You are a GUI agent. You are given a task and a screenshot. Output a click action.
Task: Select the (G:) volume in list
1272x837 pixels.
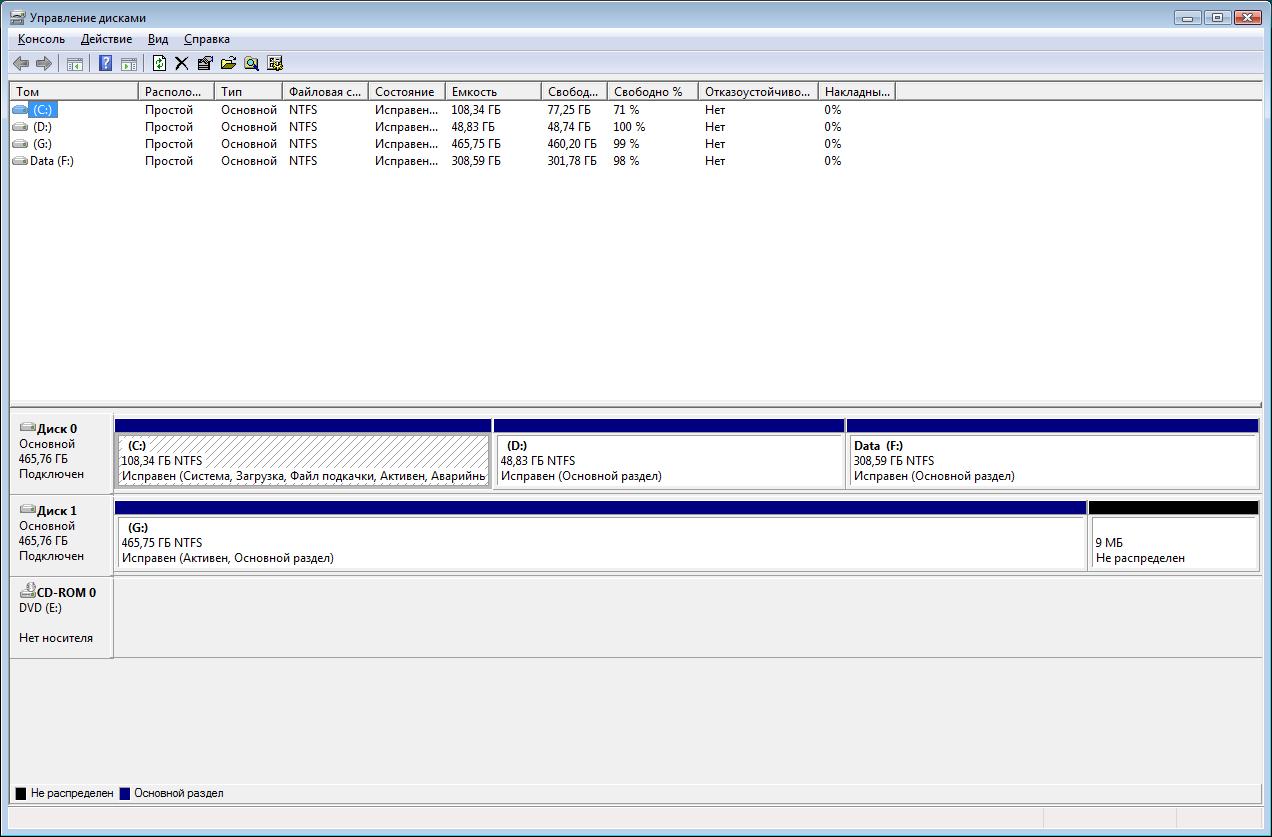click(42, 144)
